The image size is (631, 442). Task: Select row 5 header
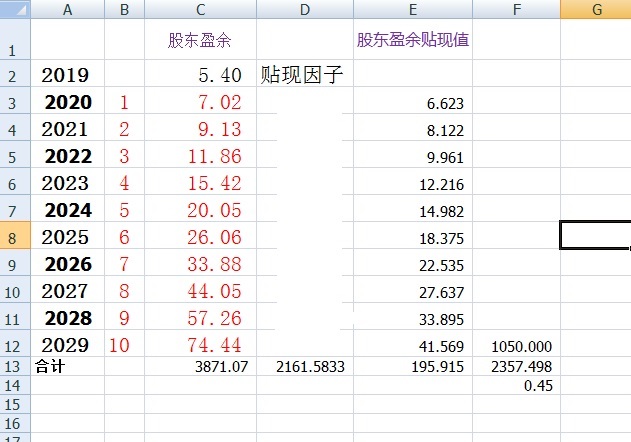(x=15, y=154)
